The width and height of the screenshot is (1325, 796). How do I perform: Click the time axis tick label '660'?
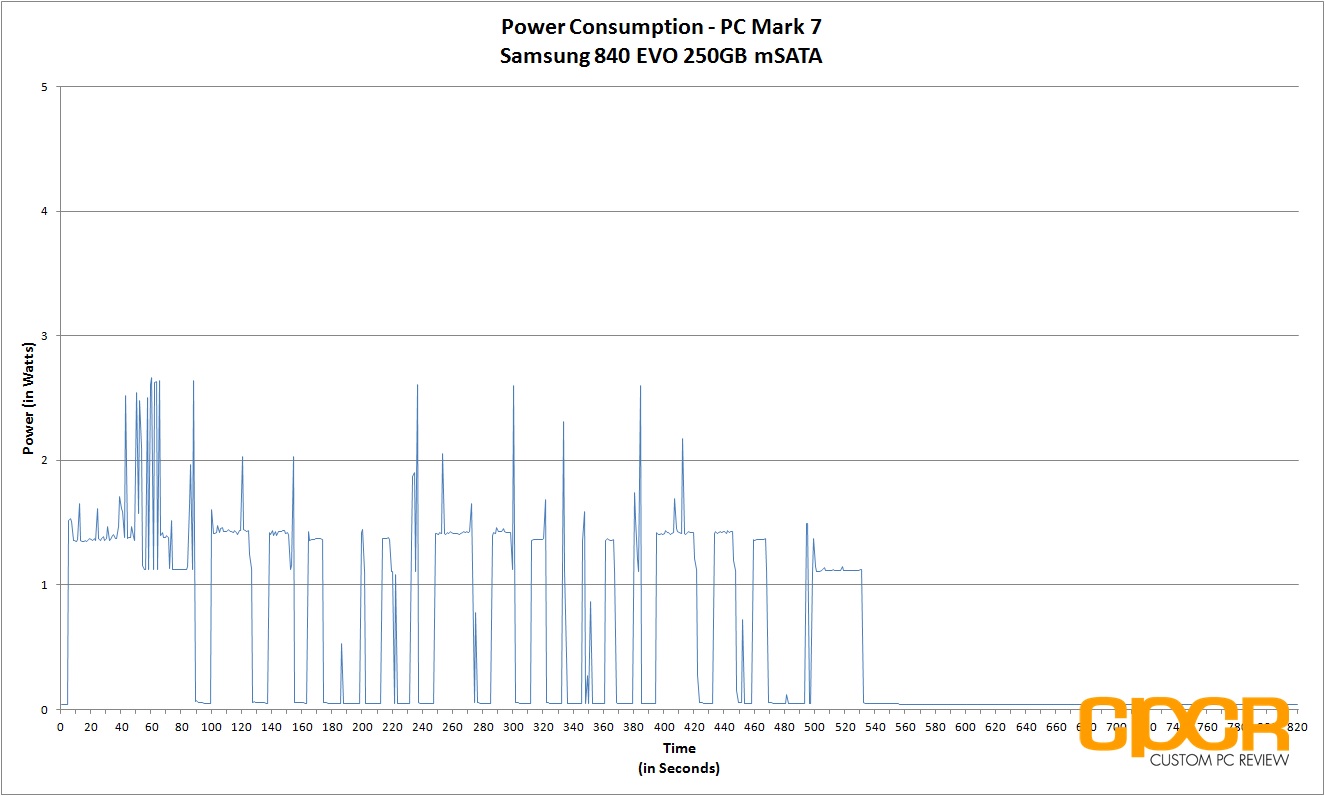point(1057,727)
